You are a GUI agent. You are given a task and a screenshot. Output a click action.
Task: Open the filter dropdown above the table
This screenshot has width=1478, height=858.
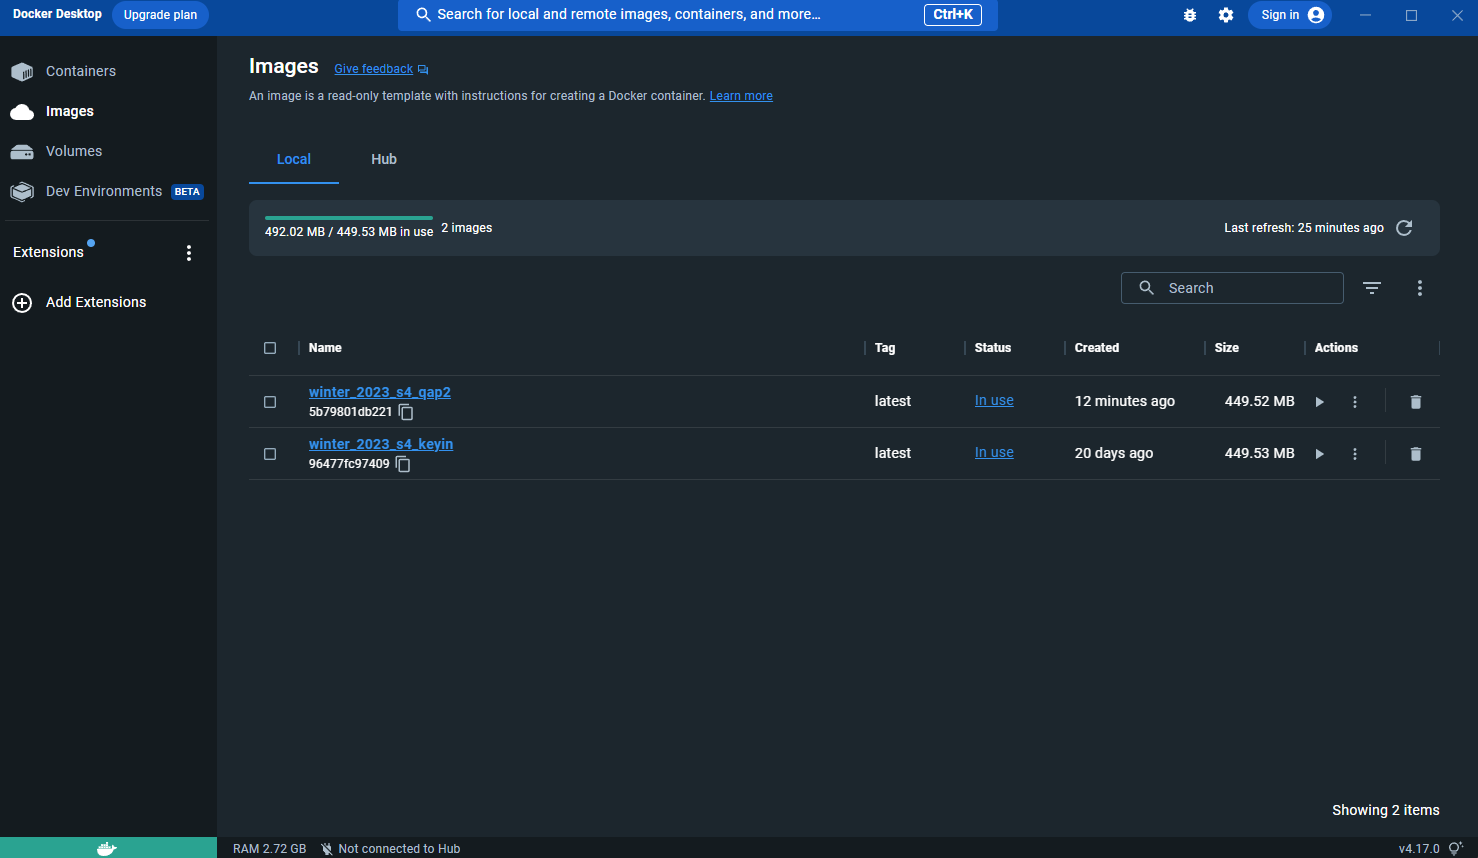(1371, 287)
